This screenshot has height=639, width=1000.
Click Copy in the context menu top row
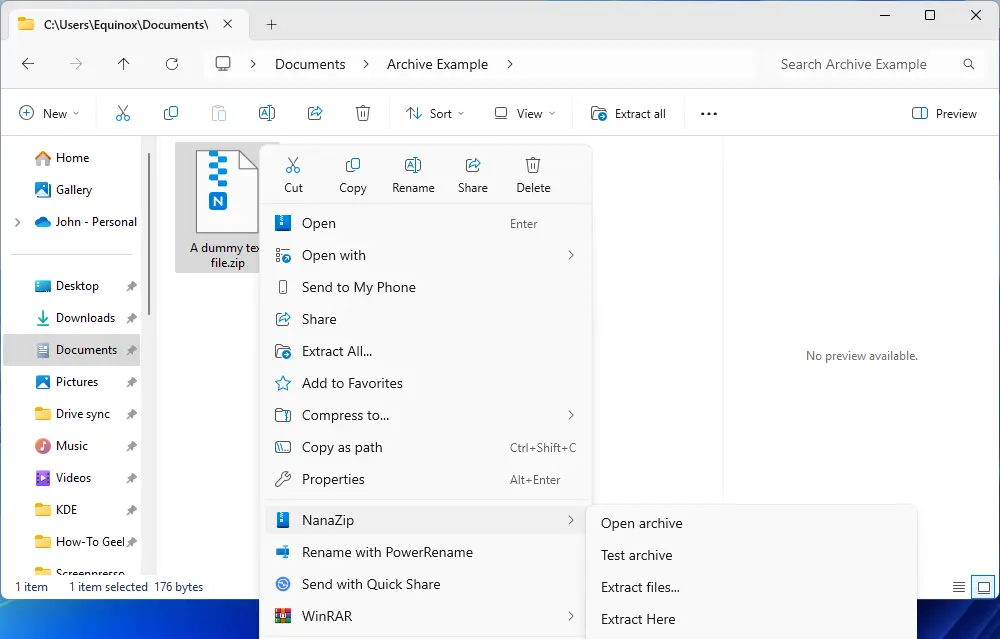353,175
